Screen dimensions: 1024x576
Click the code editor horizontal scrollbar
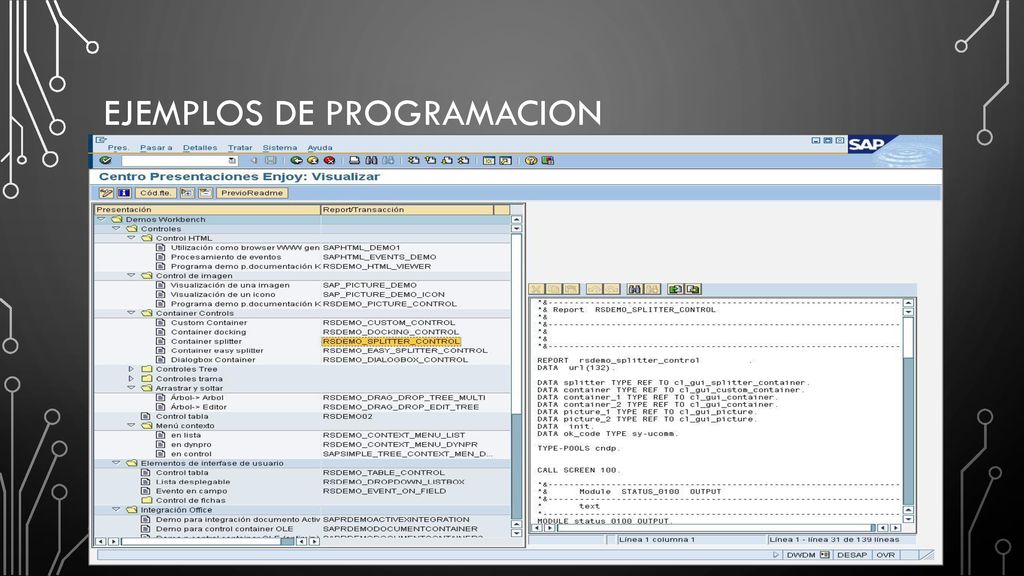pyautogui.click(x=715, y=528)
